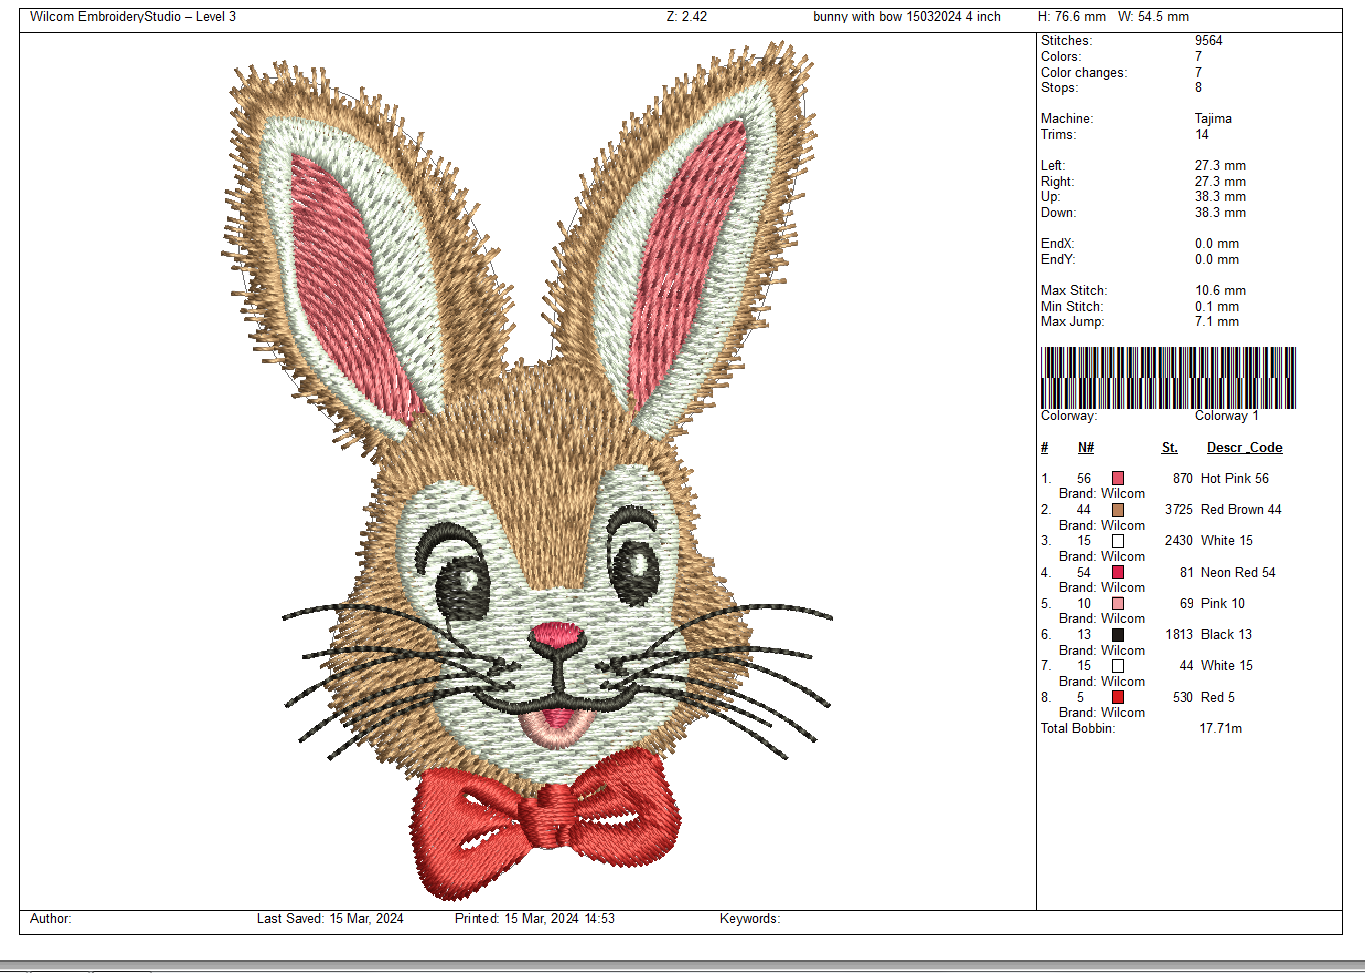Click the first White 15 swatch in row 3
This screenshot has width=1365, height=973.
click(1118, 541)
